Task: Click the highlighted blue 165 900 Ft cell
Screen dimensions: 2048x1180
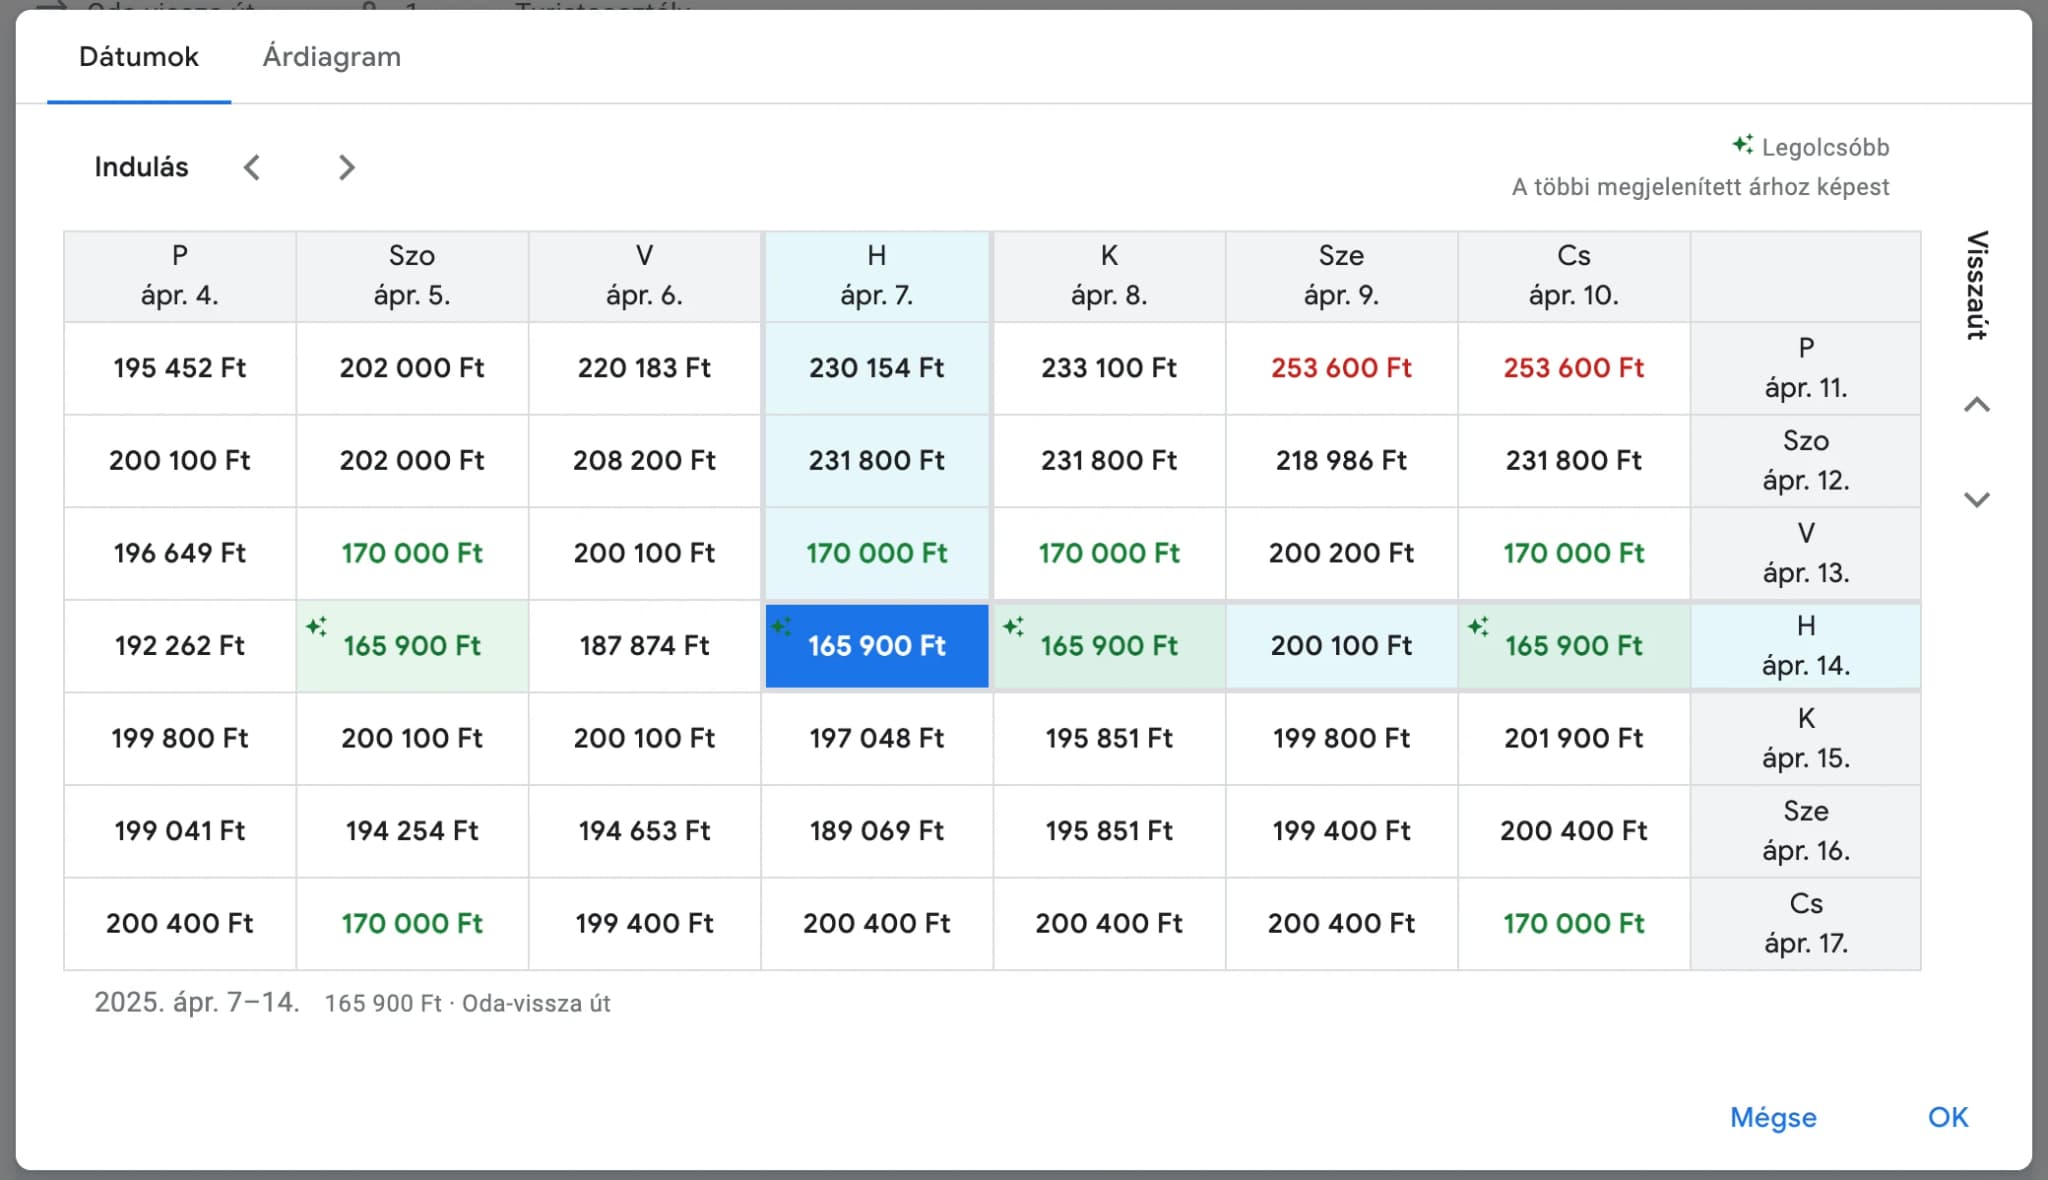Action: point(877,646)
